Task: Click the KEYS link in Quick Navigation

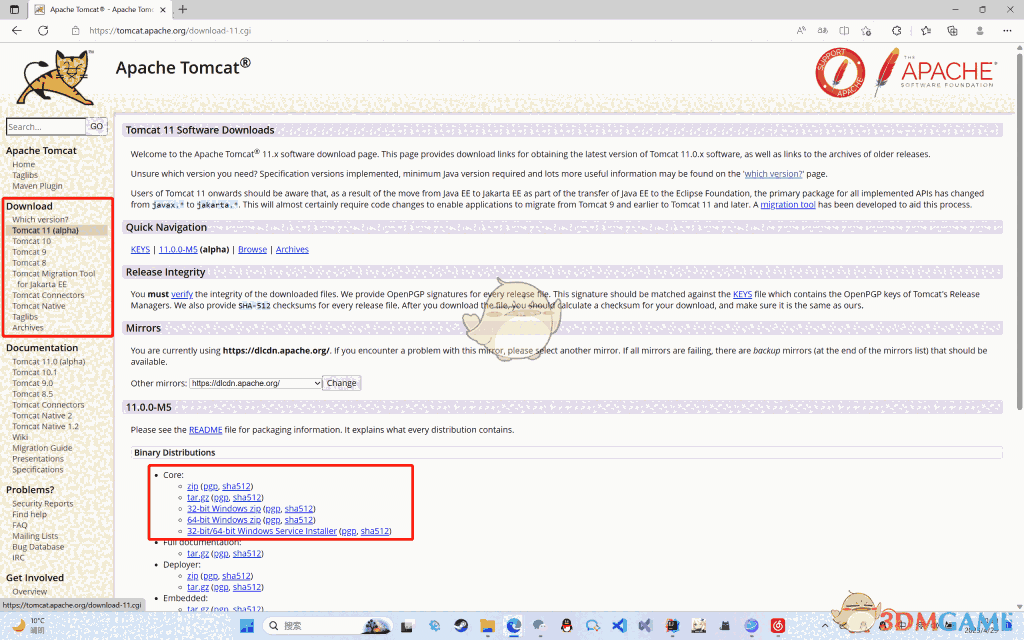Action: 140,249
